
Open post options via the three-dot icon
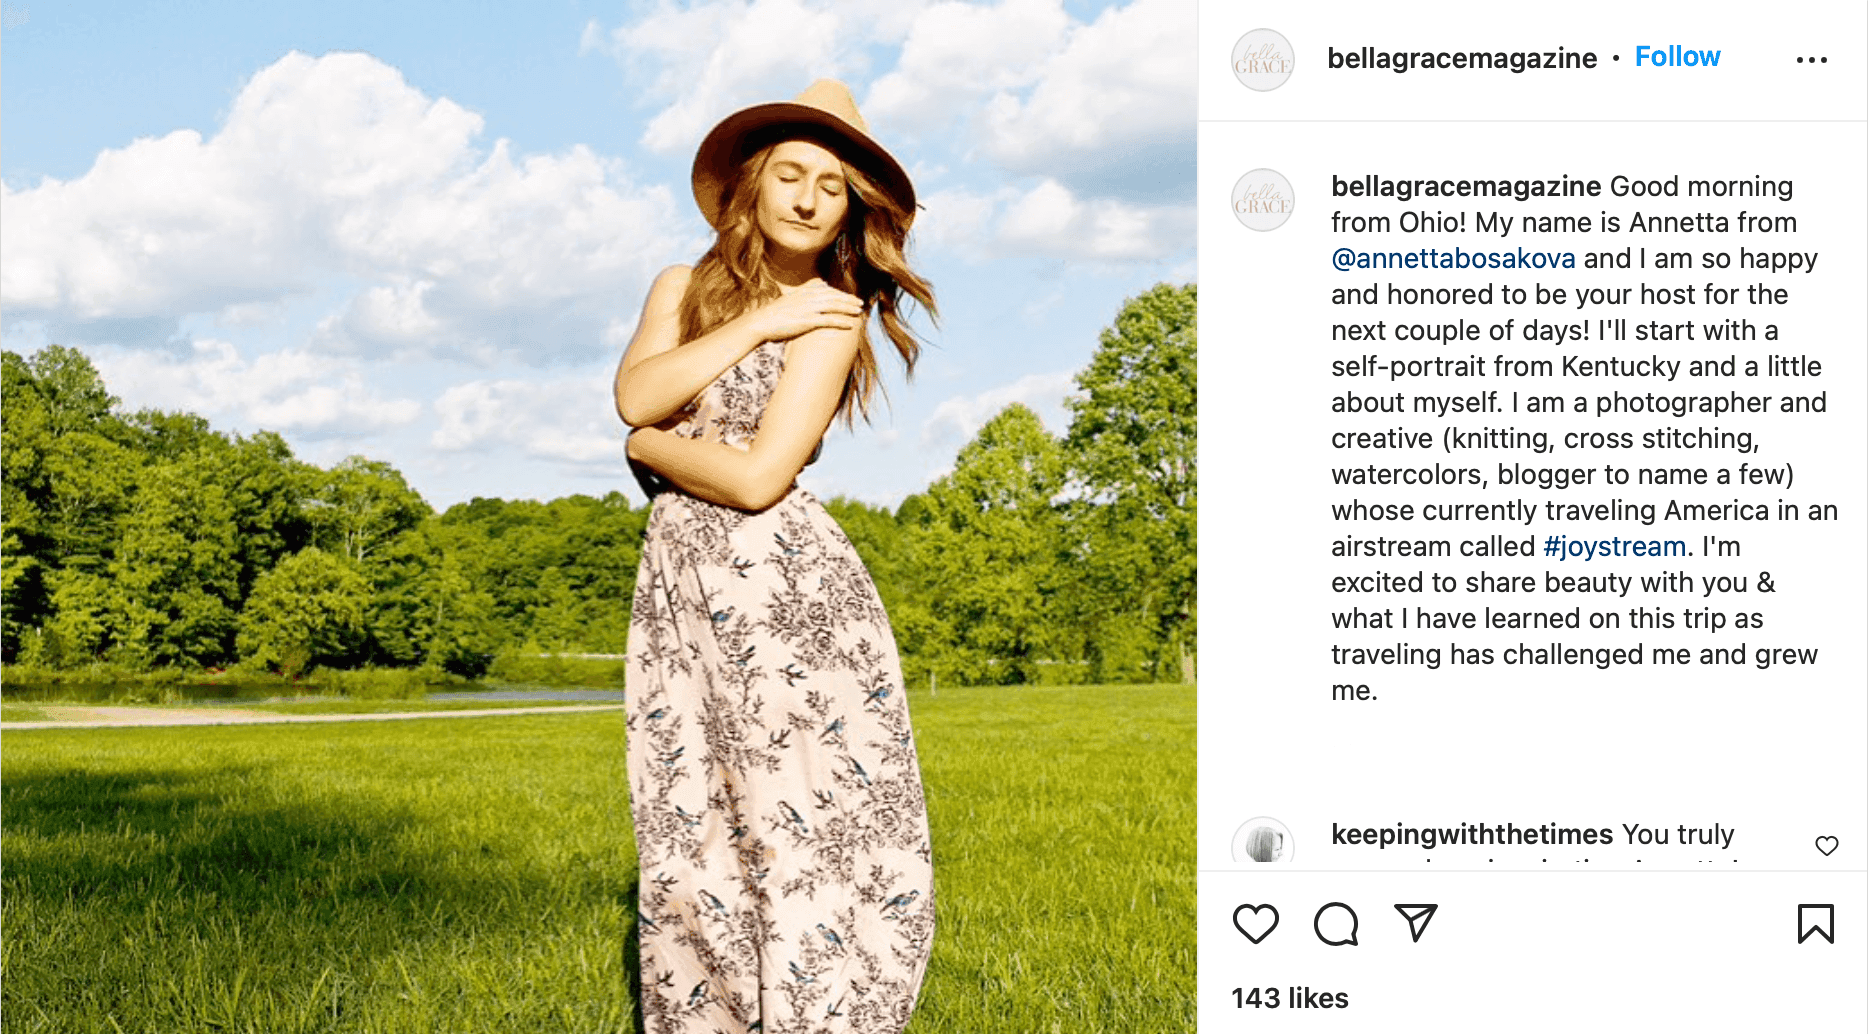(x=1811, y=58)
